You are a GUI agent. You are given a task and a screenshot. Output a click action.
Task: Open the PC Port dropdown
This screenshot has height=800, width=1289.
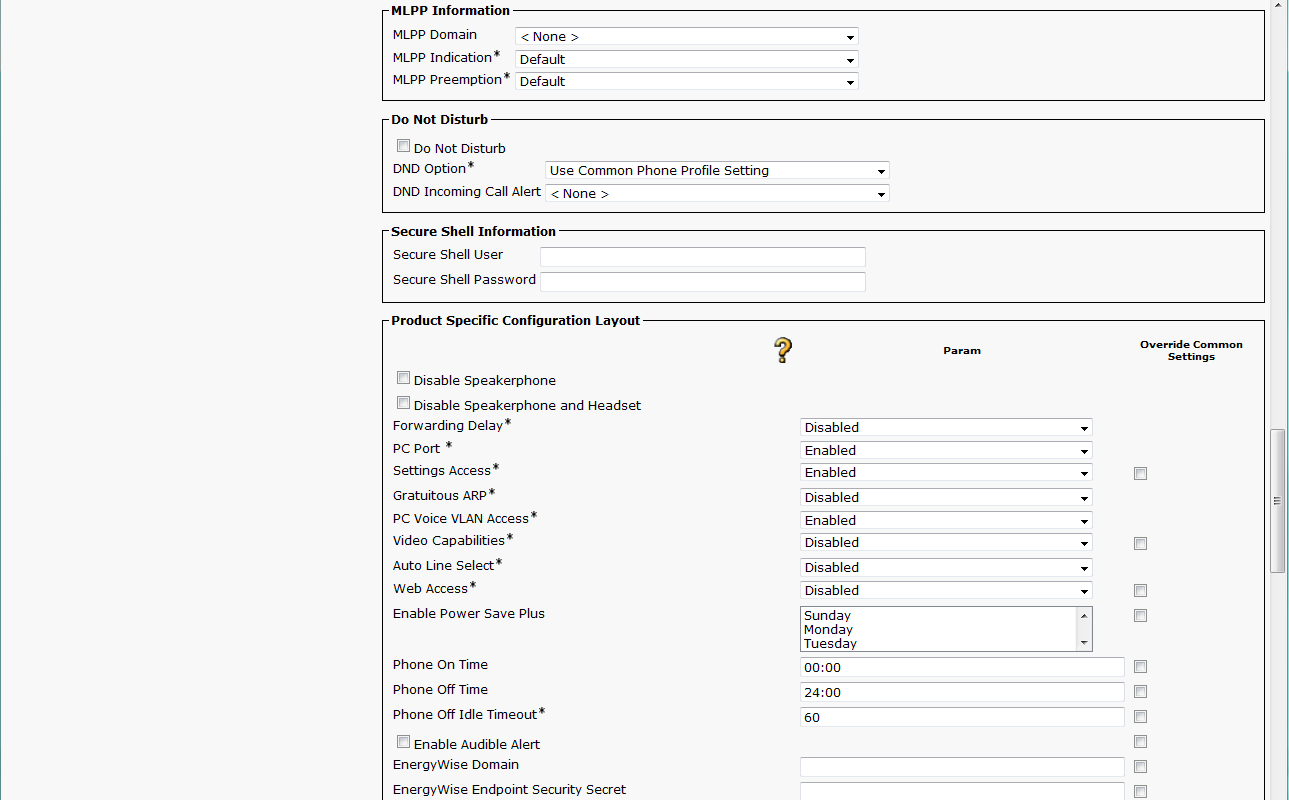click(945, 451)
